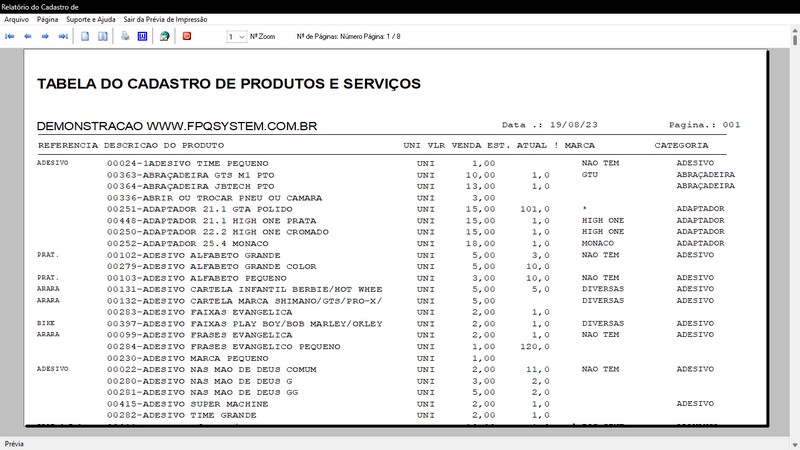Open Suporte e Ajuda menu
This screenshot has width=800, height=450.
pos(90,19)
